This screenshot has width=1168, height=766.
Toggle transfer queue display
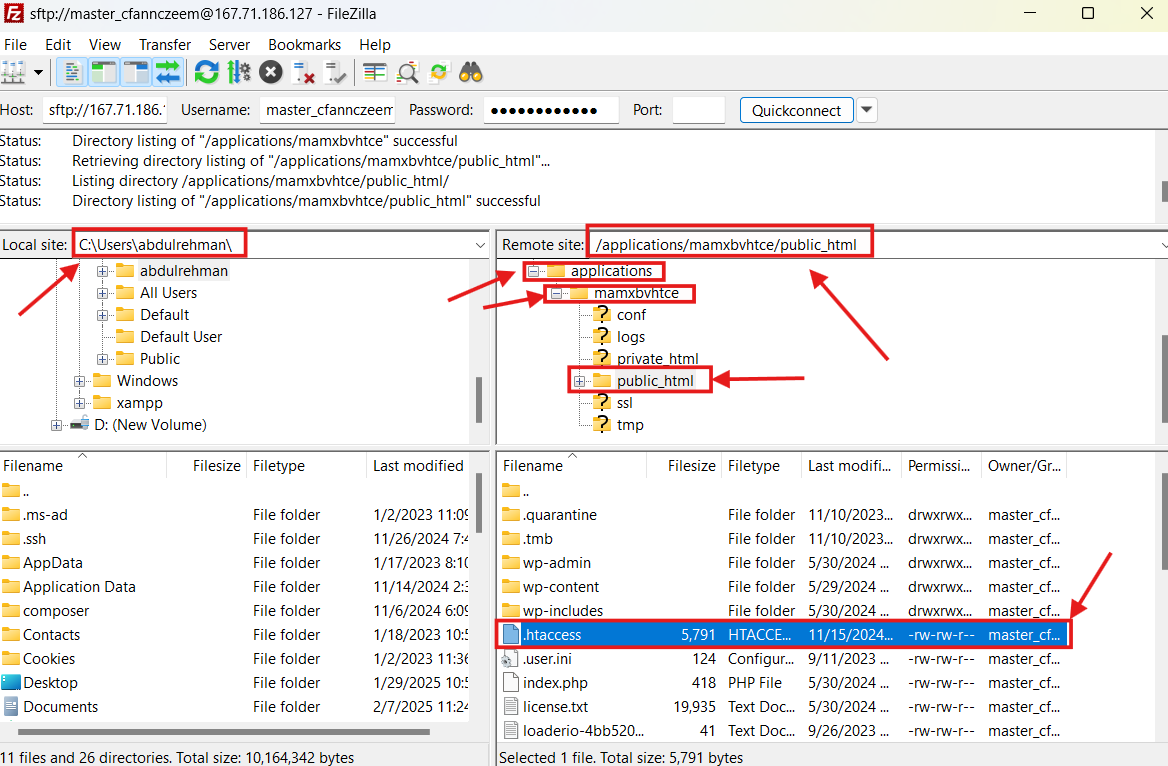167,72
